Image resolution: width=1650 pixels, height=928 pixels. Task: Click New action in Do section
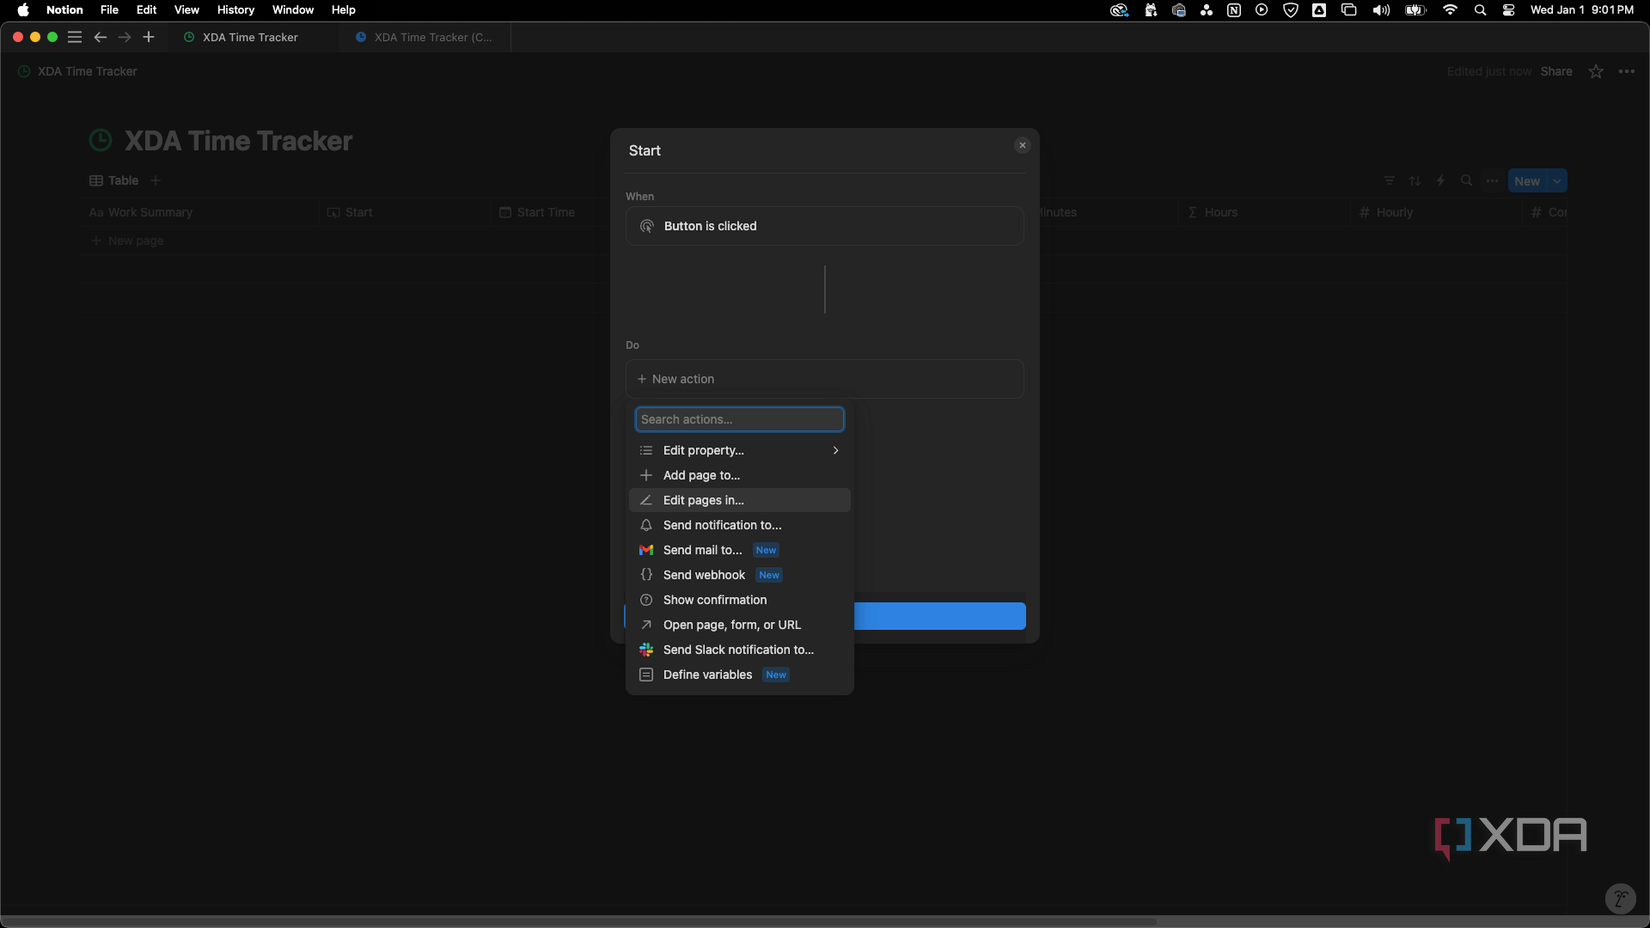pos(824,379)
